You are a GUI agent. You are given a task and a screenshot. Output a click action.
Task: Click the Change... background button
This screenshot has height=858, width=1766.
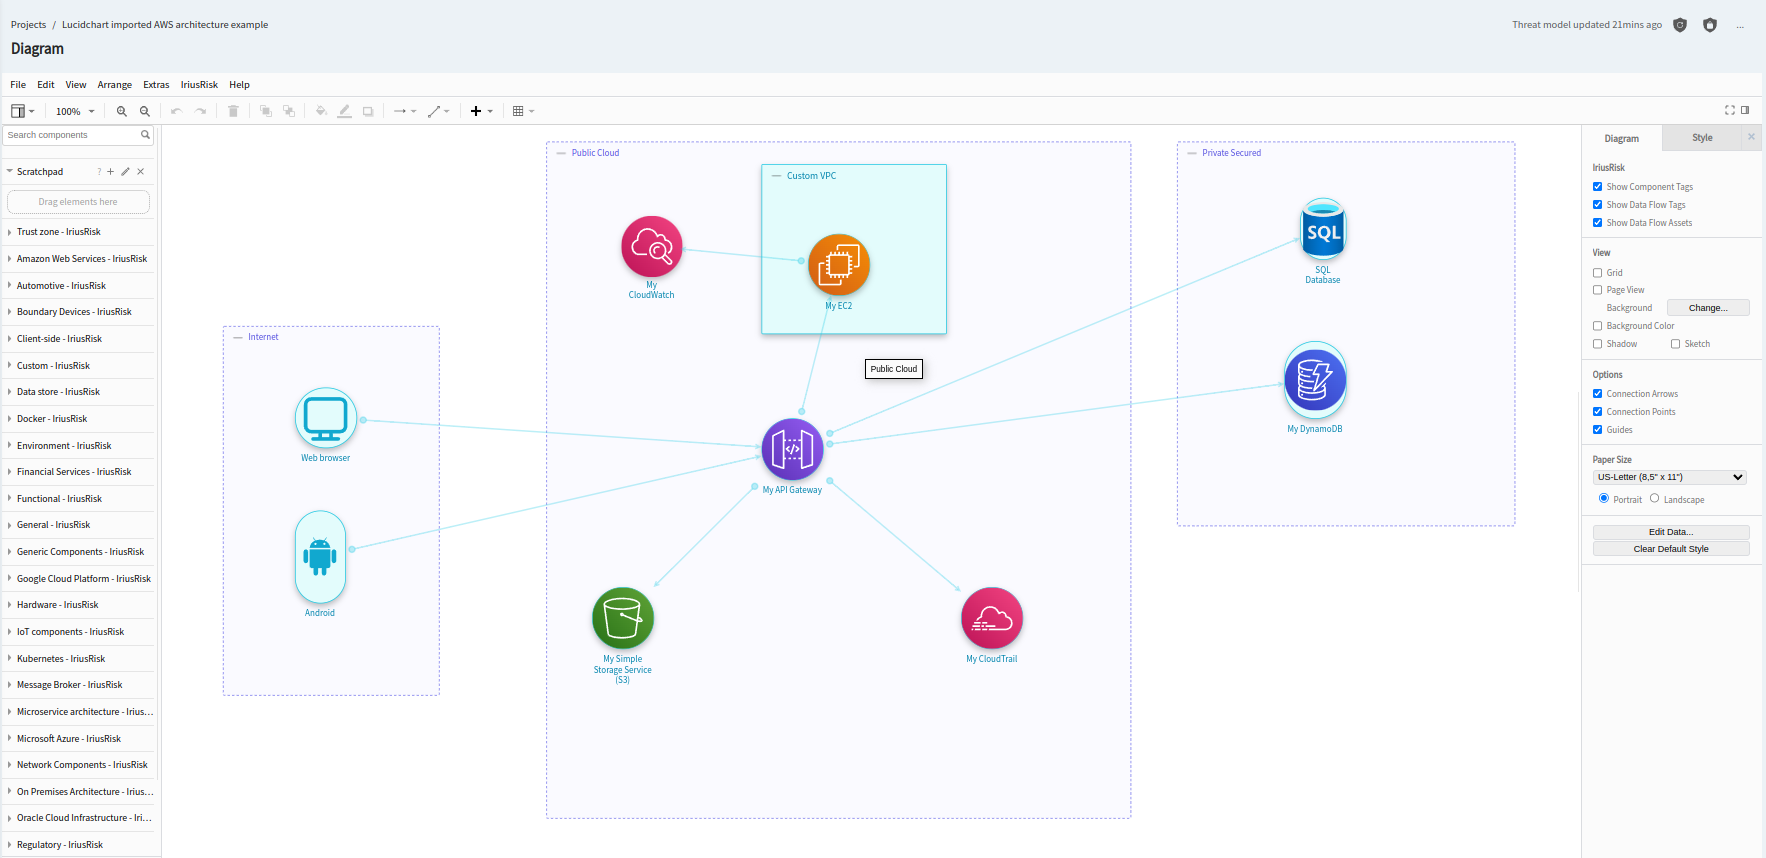(1708, 308)
